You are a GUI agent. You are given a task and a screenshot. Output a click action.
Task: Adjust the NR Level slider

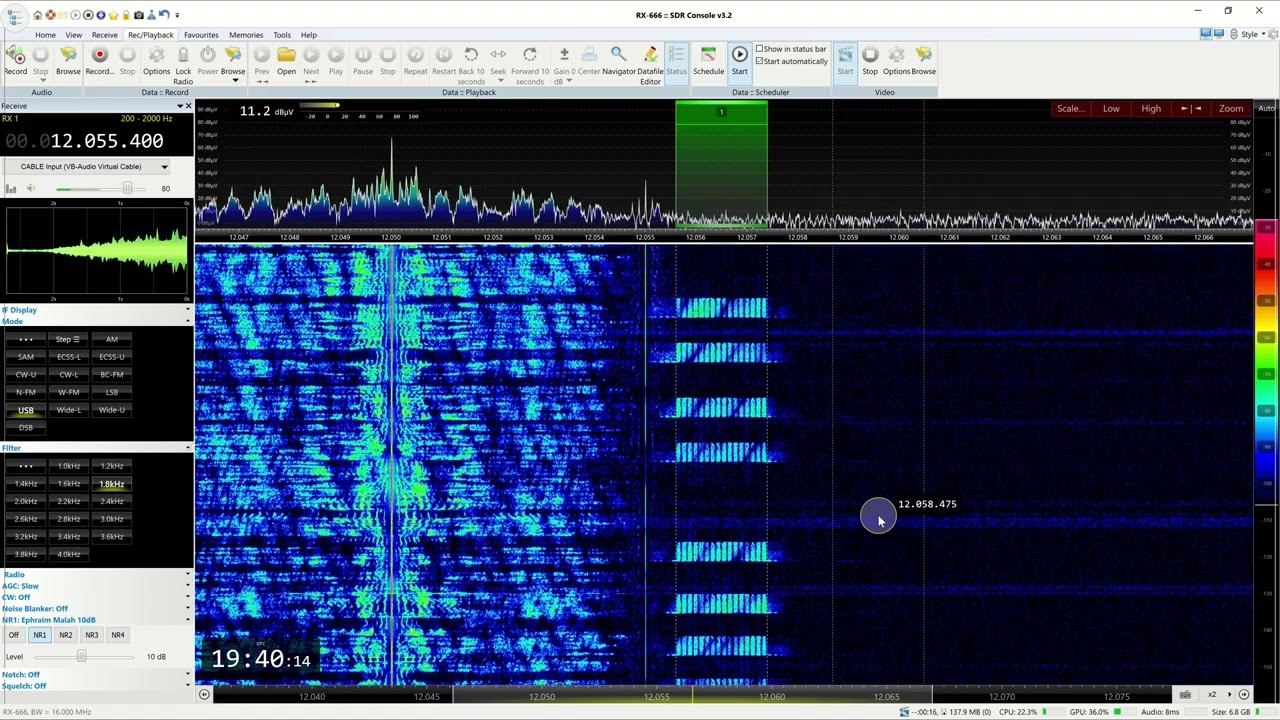click(82, 656)
